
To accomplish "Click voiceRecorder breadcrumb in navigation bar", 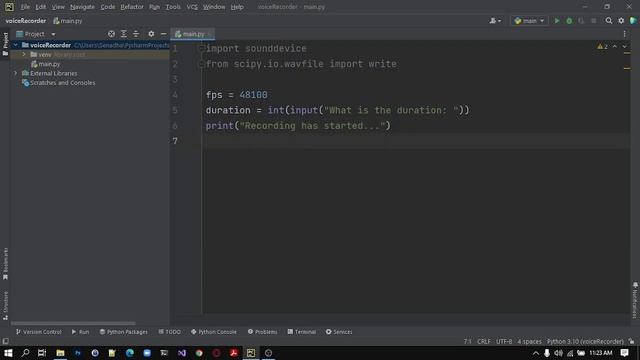I will pyautogui.click(x=26, y=21).
